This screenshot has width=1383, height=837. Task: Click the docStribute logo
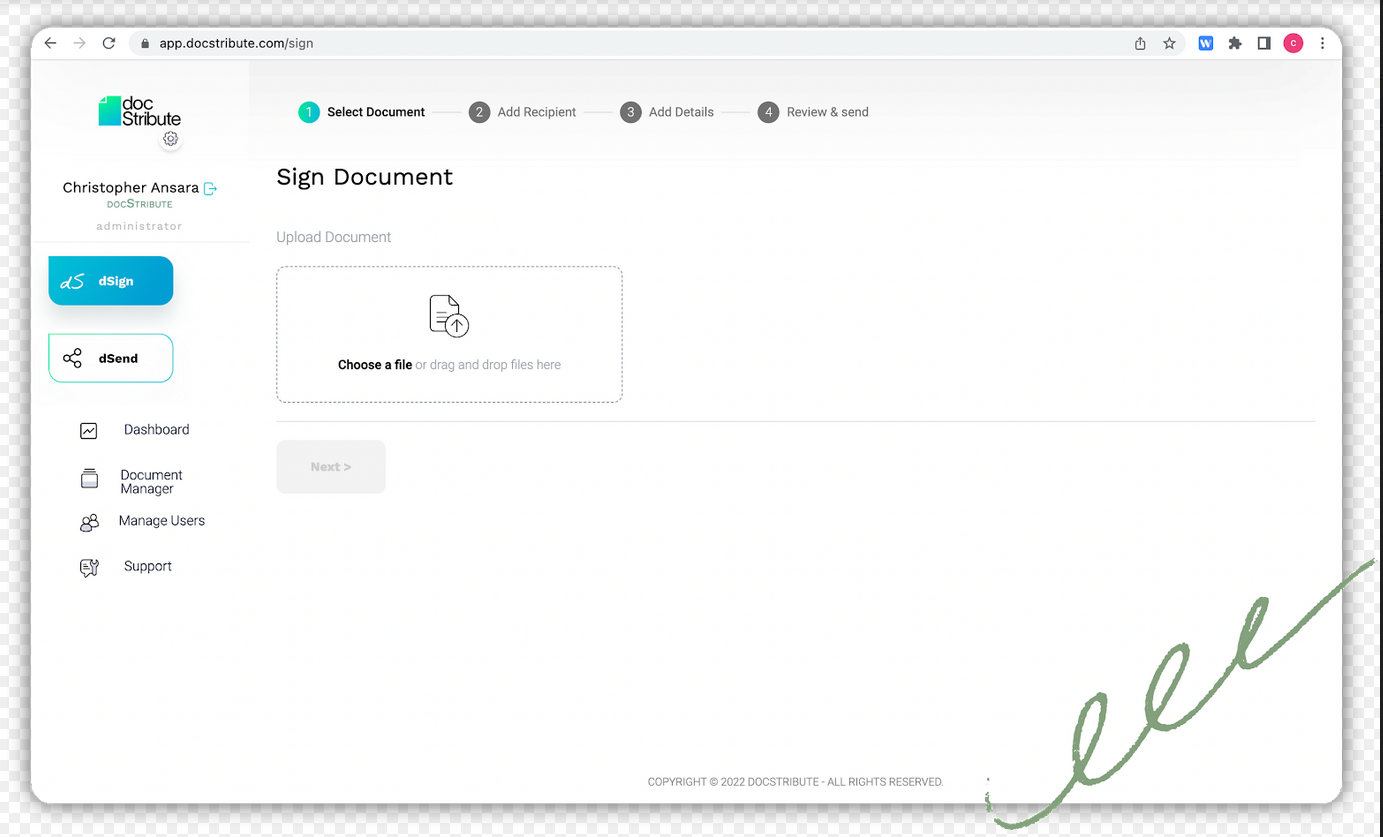click(139, 111)
